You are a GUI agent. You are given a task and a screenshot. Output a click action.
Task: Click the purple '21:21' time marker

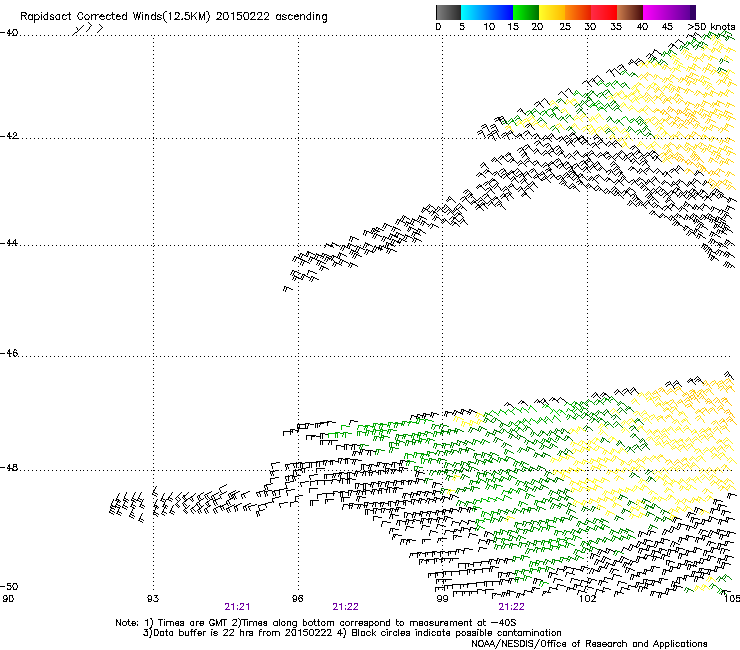tap(237, 607)
